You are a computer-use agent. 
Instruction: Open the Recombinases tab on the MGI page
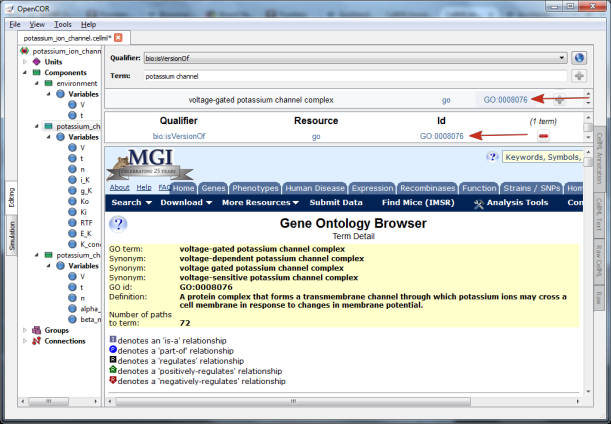point(427,188)
